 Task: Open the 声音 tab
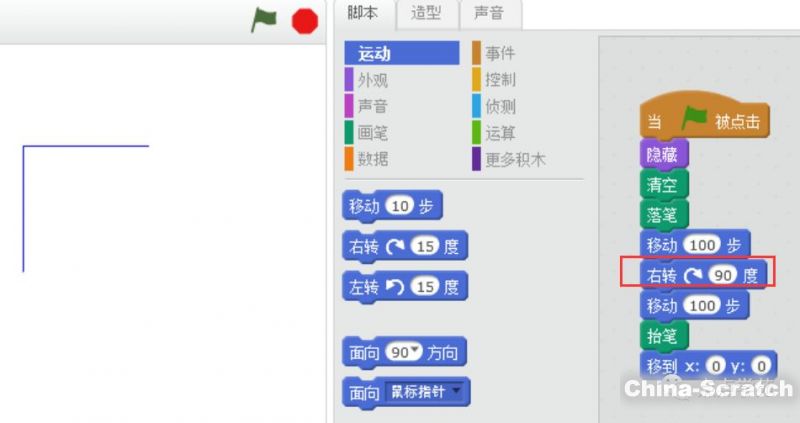point(488,13)
